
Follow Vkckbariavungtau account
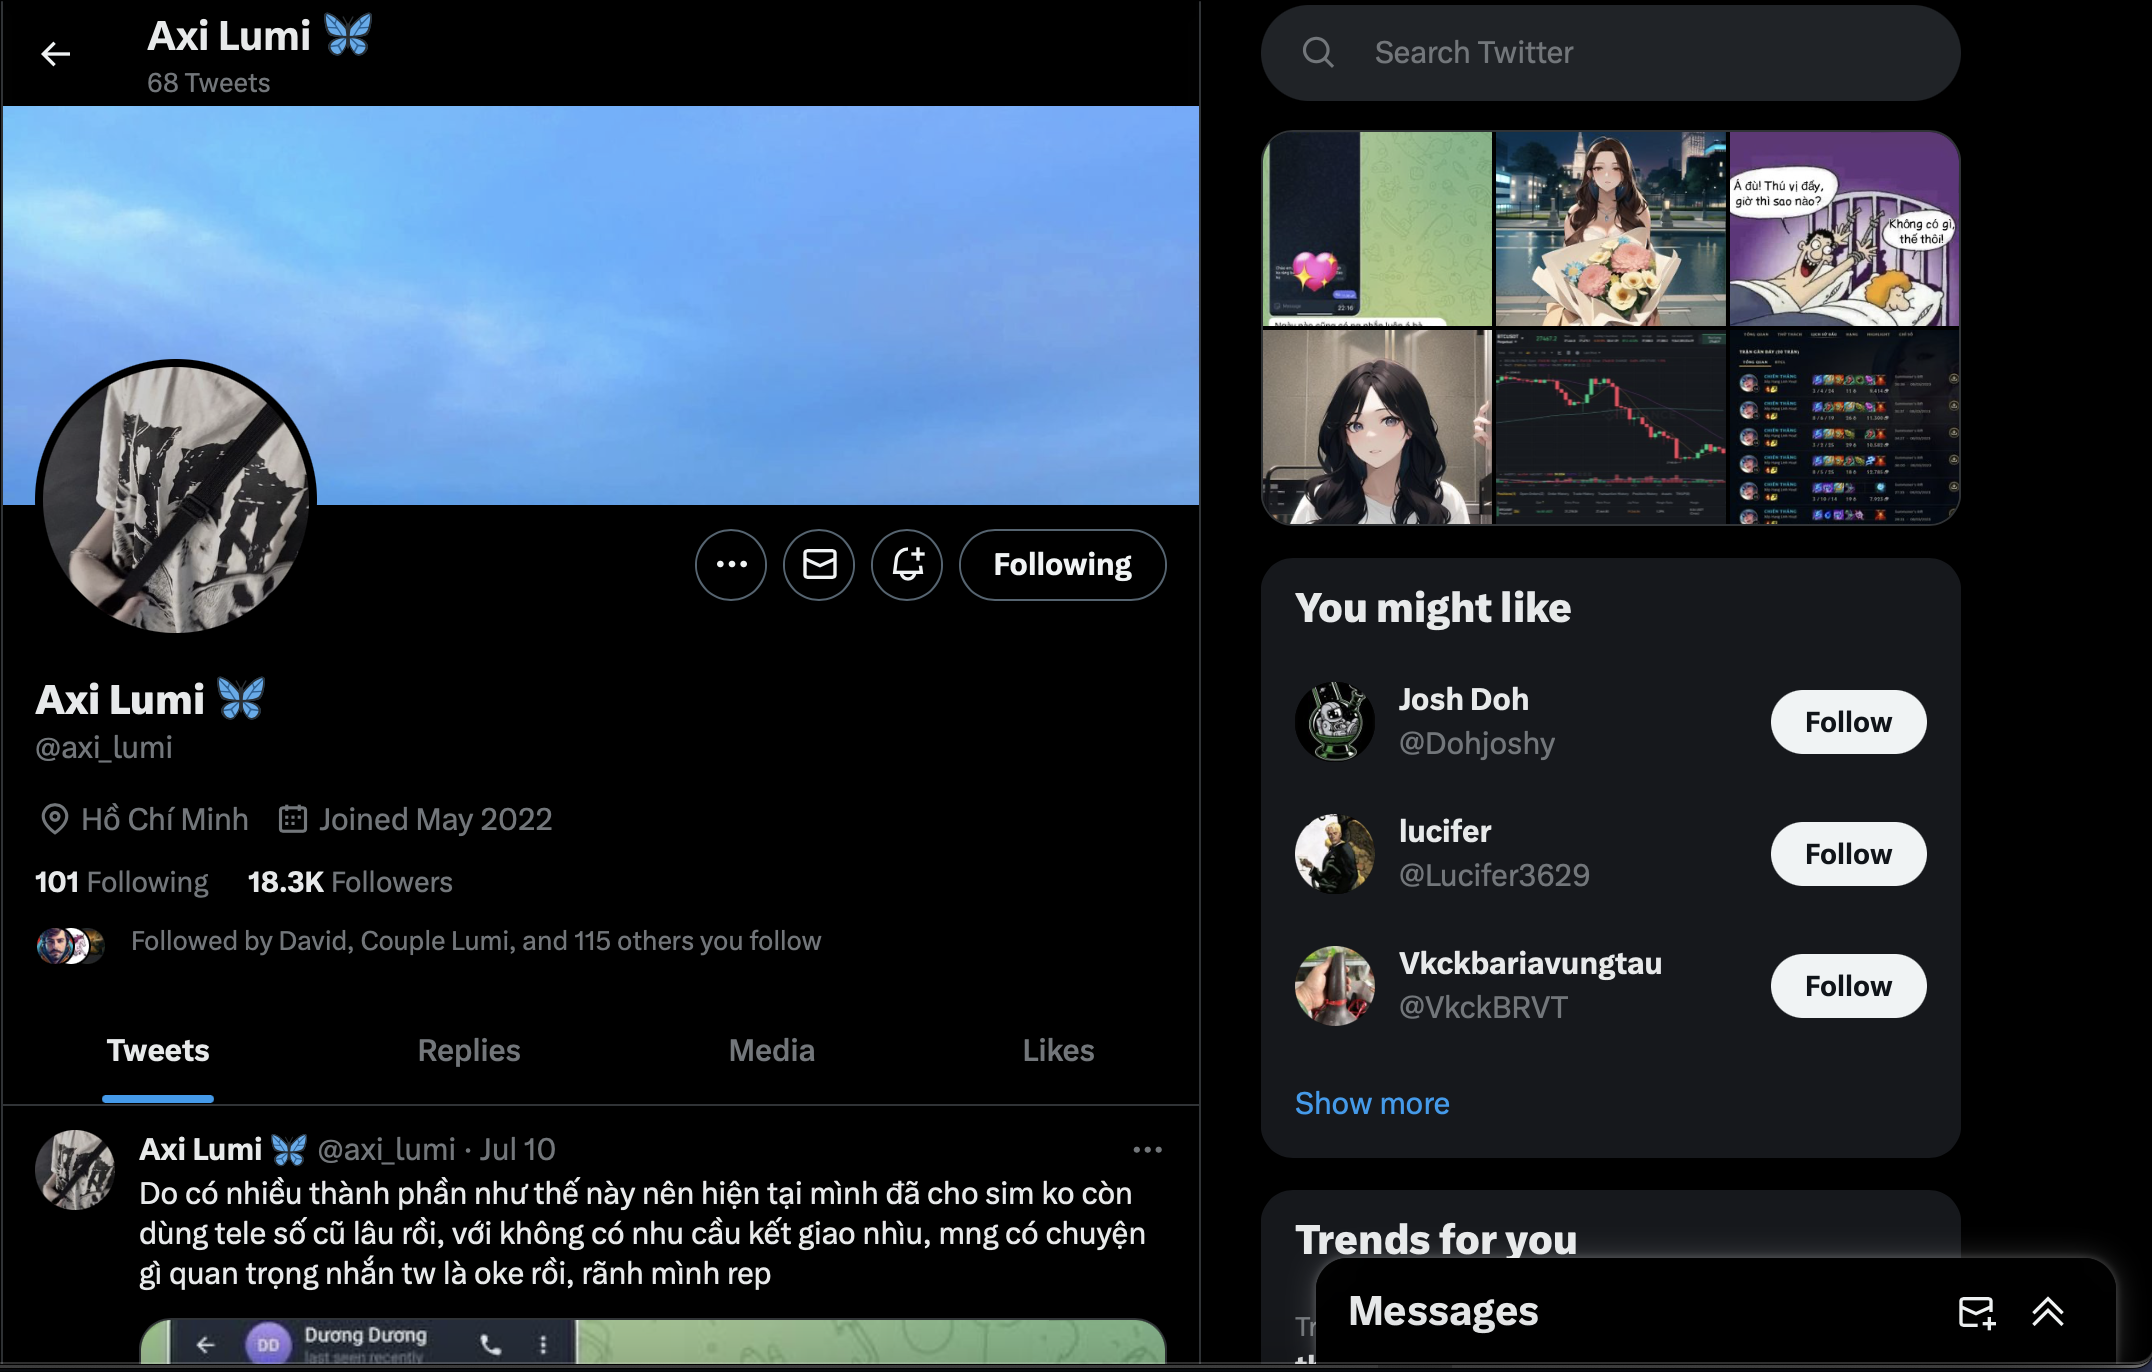[1847, 986]
